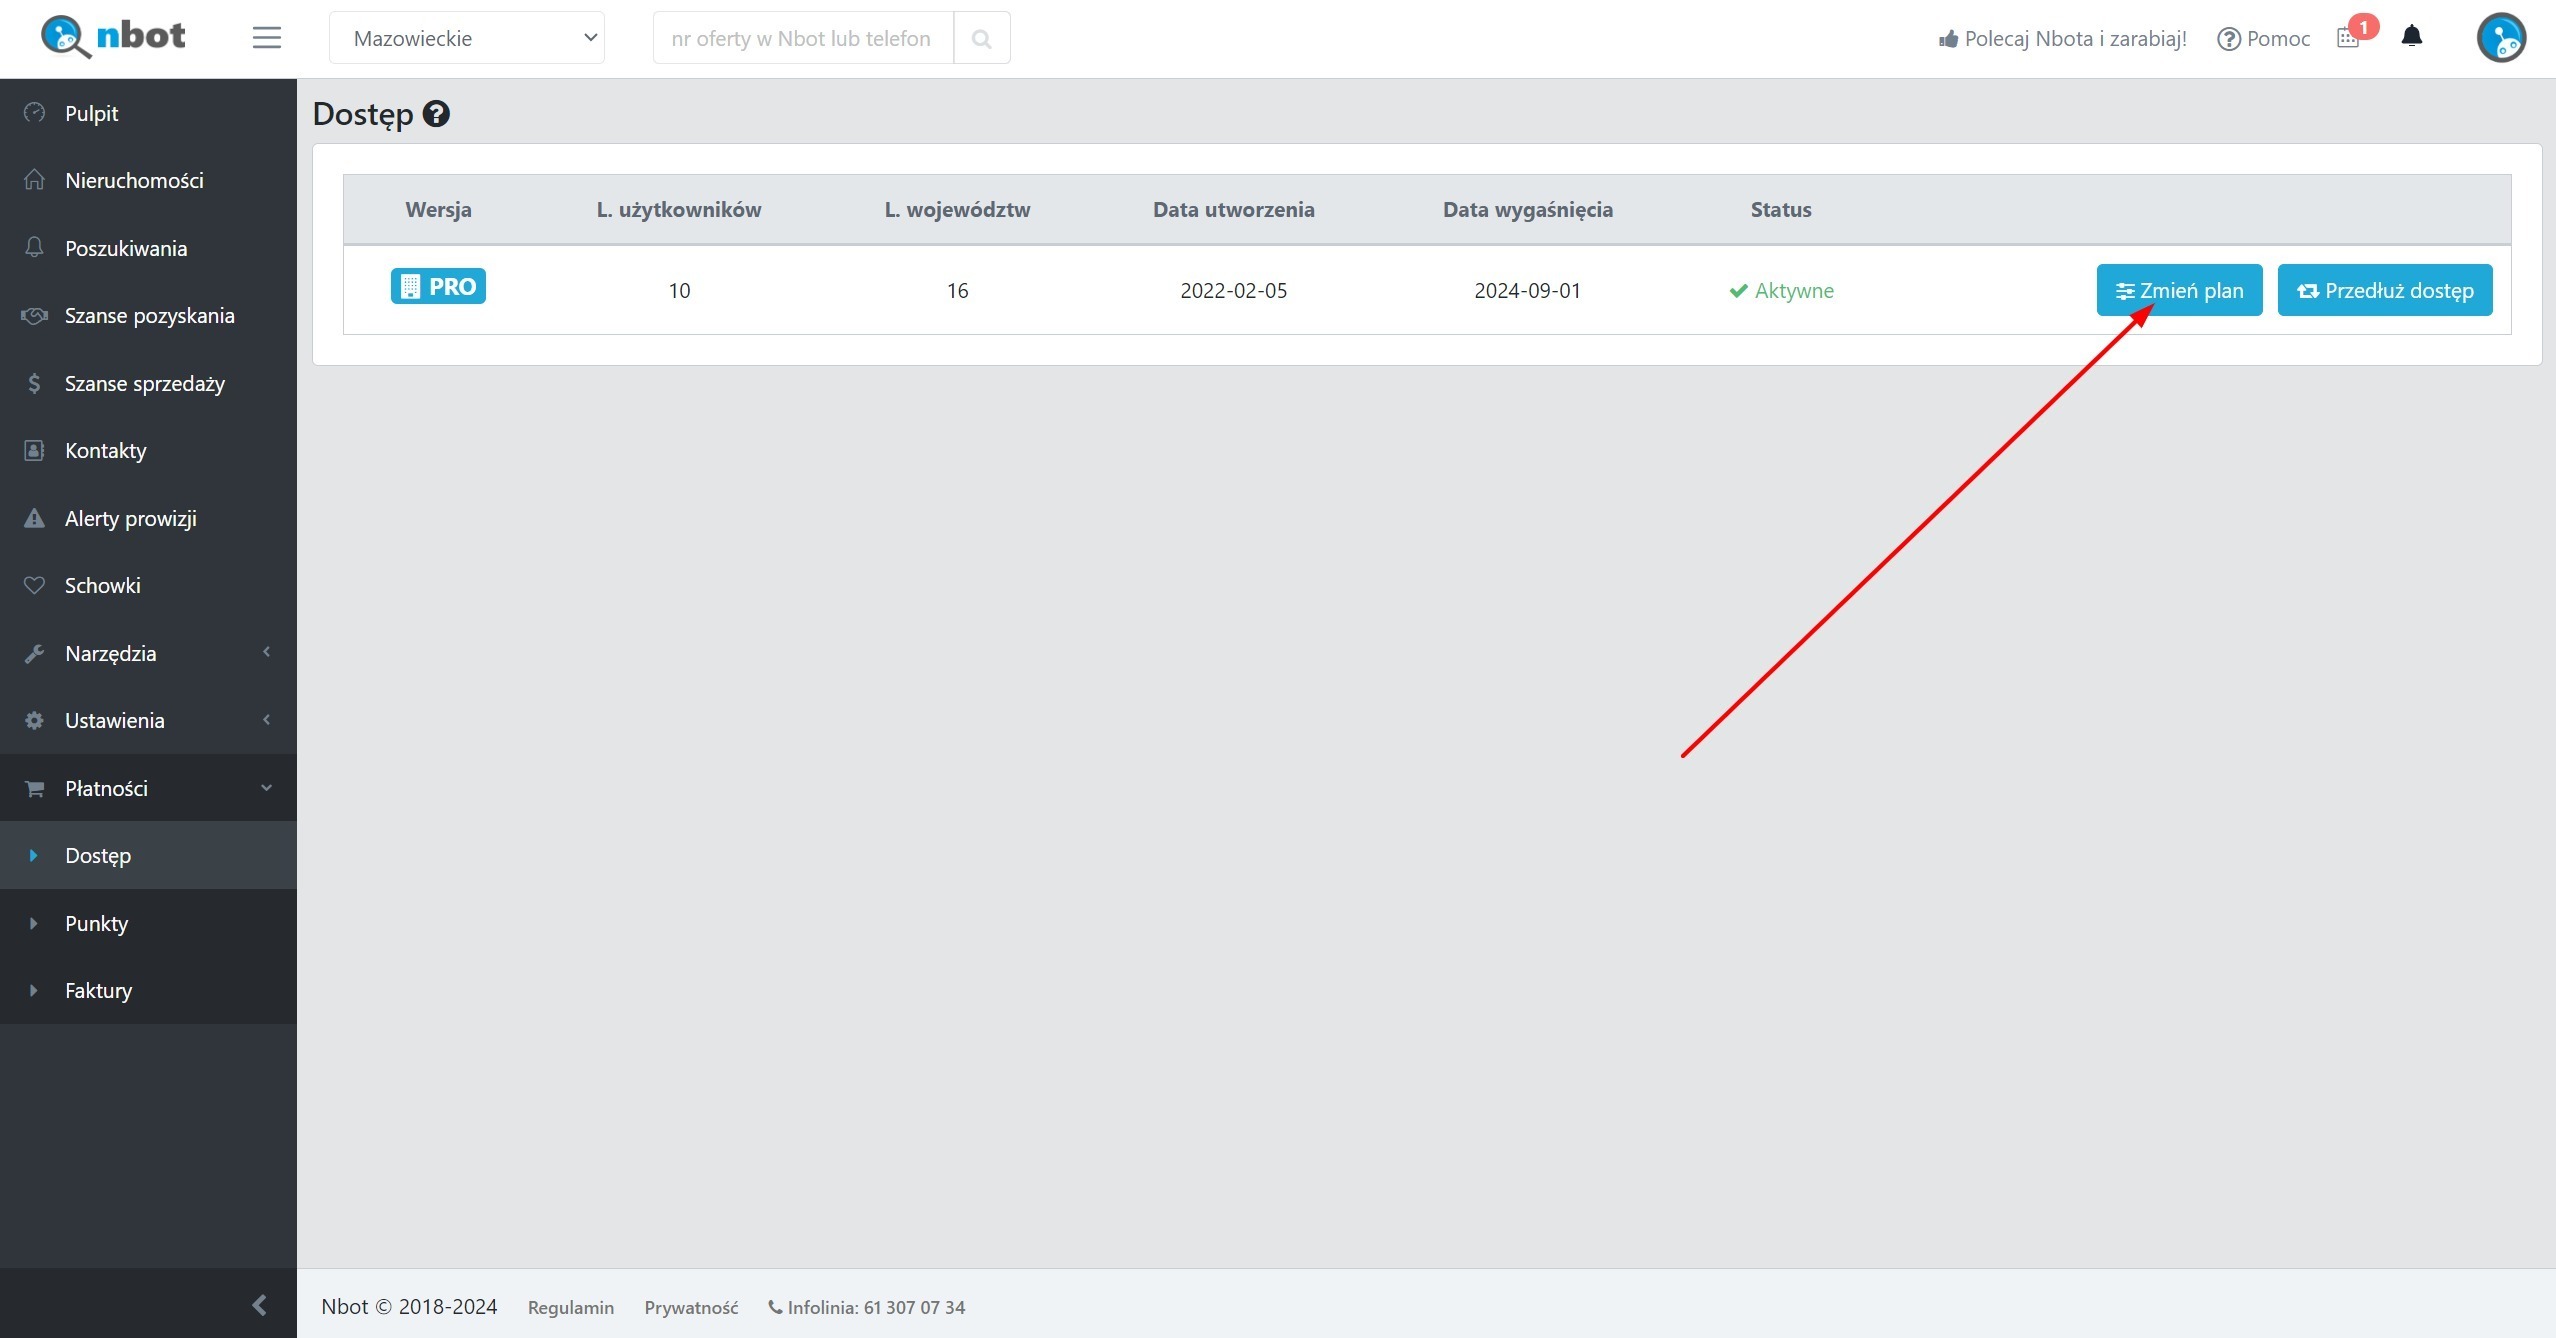Collapse sidebar with bottom arrow icon

tap(259, 1304)
